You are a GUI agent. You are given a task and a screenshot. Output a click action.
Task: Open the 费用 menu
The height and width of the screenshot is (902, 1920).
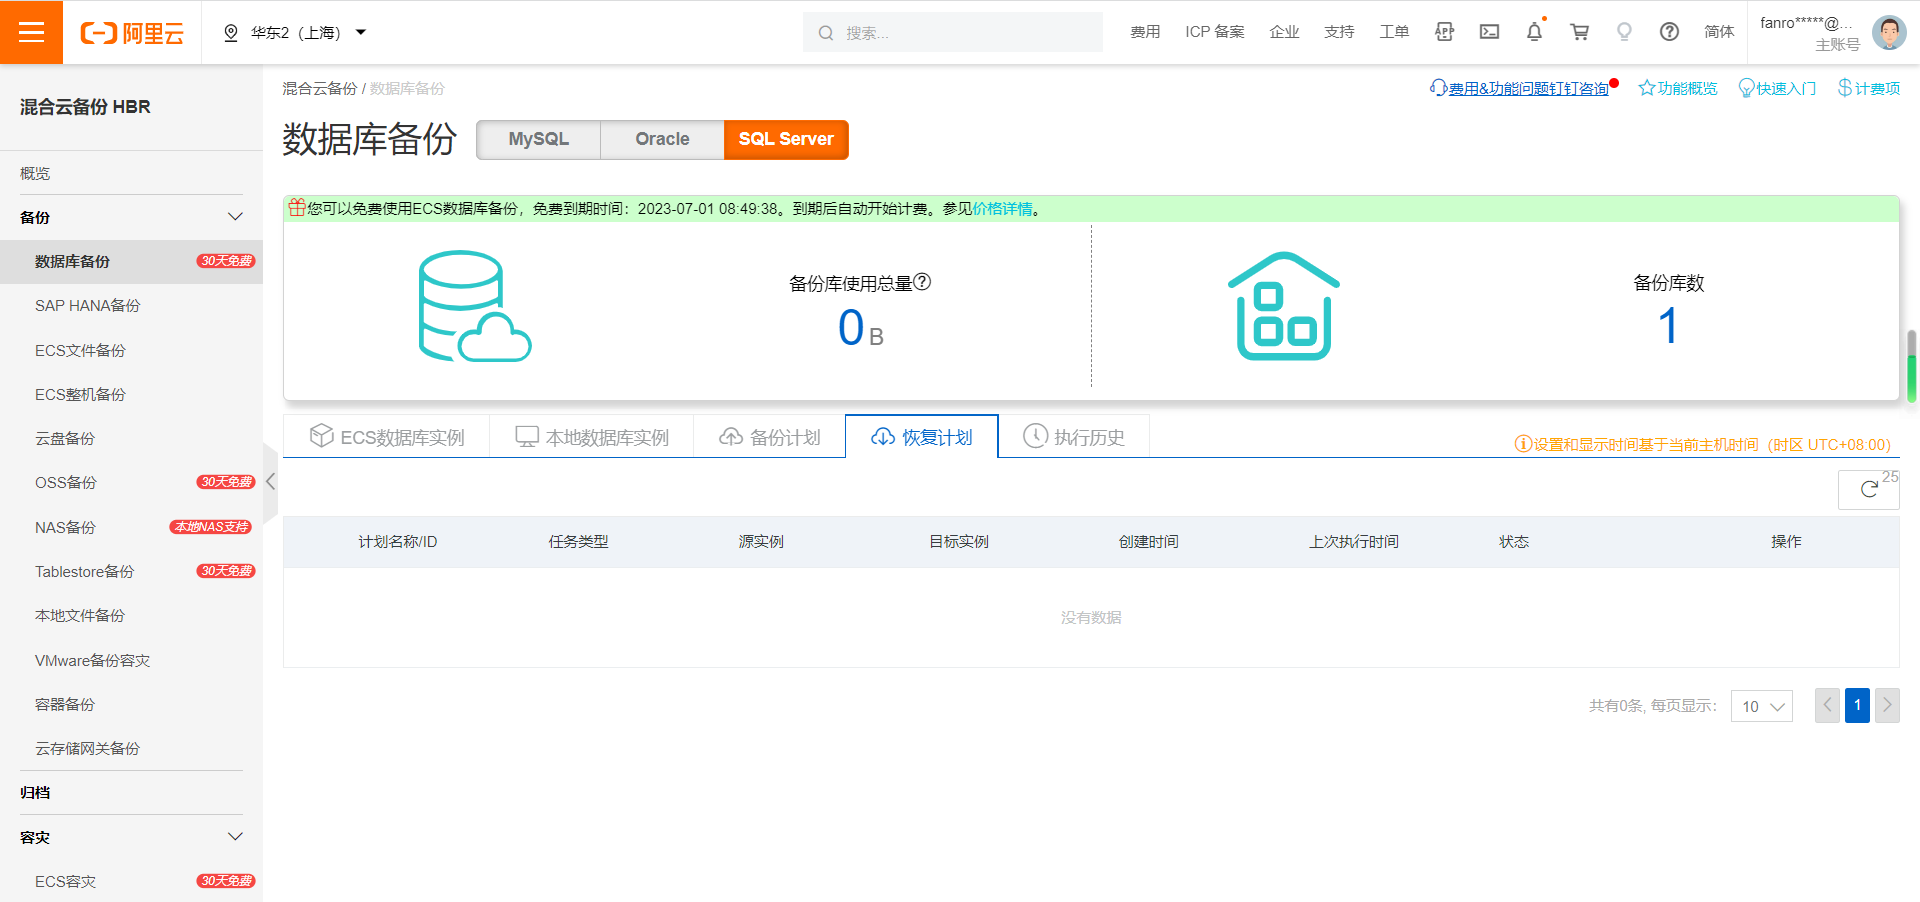click(x=1145, y=32)
